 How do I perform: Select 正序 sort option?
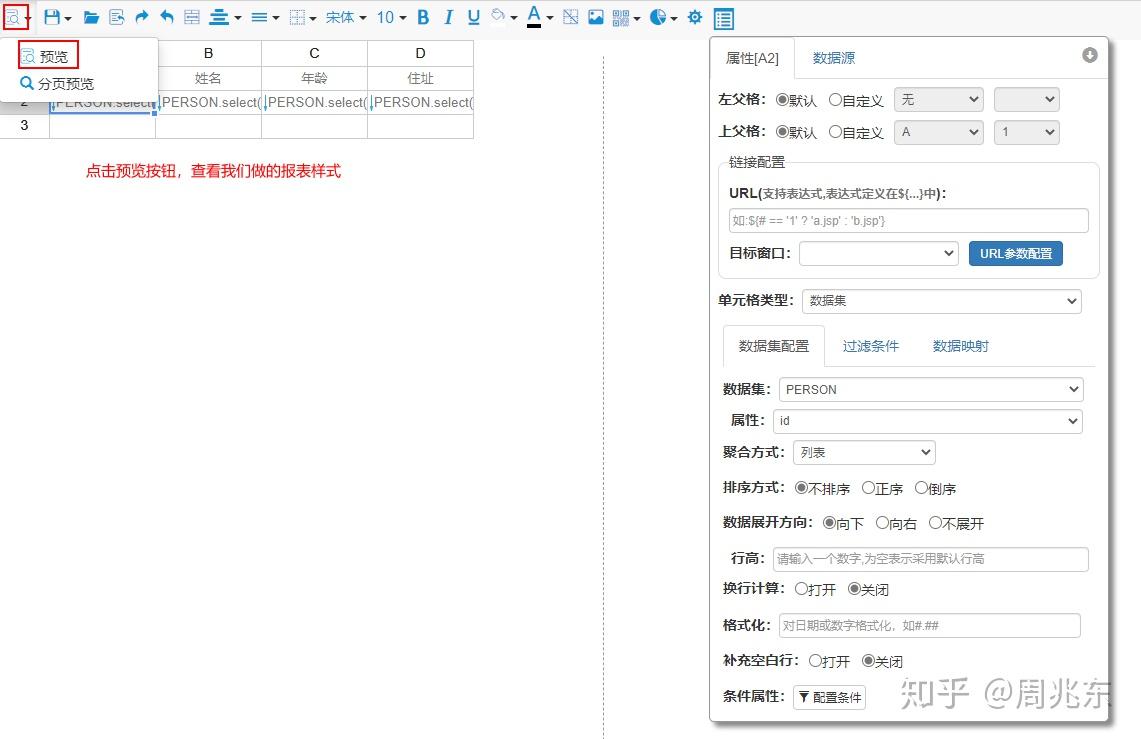point(868,488)
